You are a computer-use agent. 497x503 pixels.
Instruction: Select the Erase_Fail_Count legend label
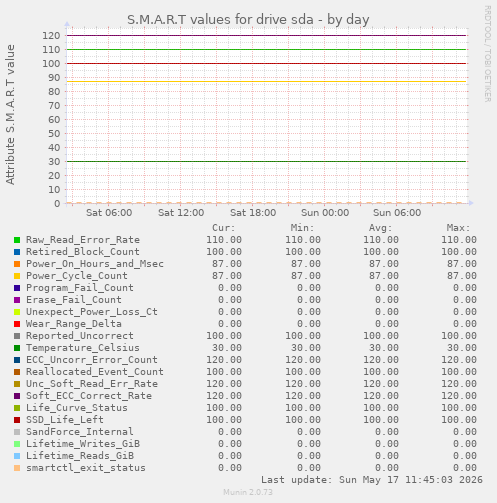point(74,300)
